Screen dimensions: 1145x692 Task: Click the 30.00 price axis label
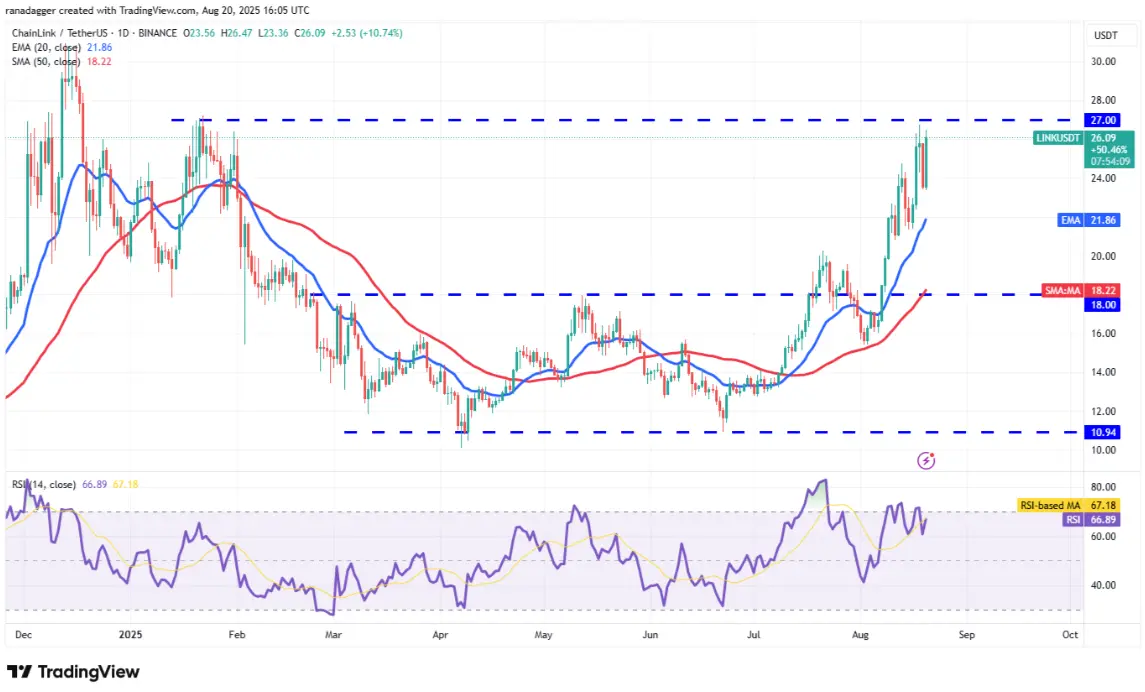1103,61
